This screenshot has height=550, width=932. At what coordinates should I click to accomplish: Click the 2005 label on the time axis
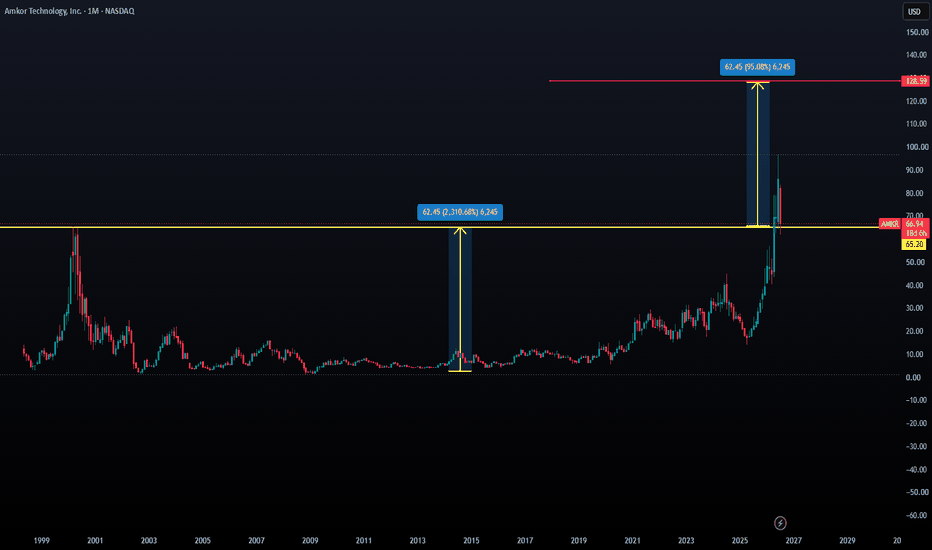point(203,540)
